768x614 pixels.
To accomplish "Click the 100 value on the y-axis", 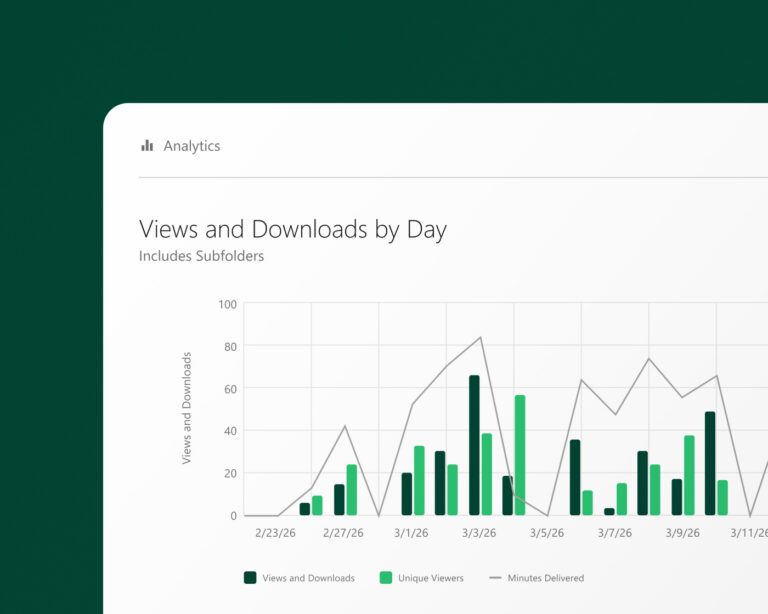I will pos(228,305).
